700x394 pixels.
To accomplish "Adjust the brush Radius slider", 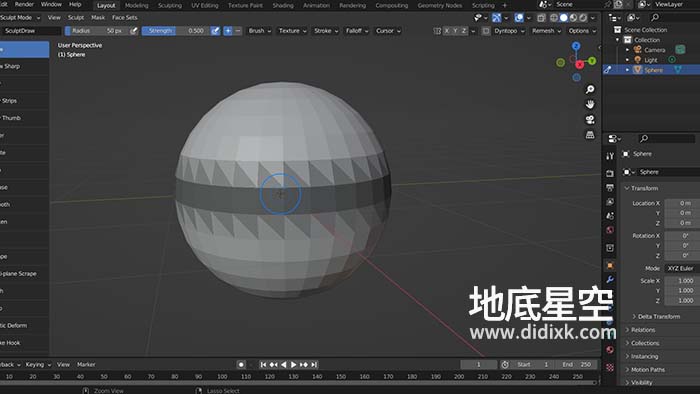I will [97, 31].
